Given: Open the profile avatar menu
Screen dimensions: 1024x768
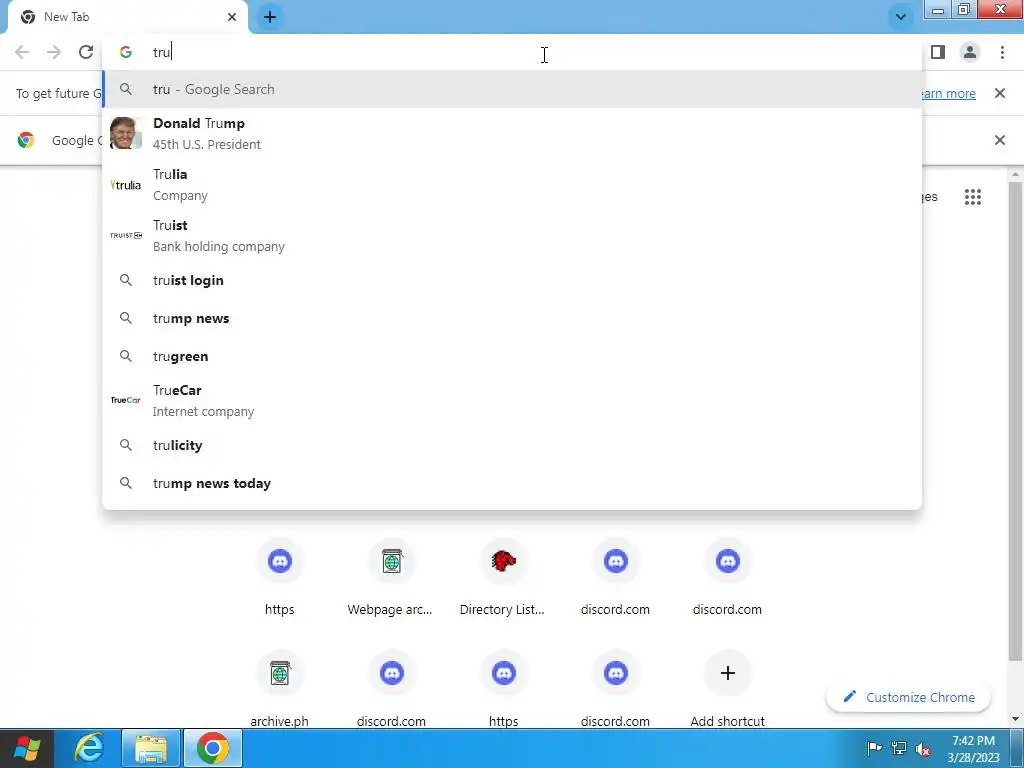Looking at the screenshot, I should 970,52.
